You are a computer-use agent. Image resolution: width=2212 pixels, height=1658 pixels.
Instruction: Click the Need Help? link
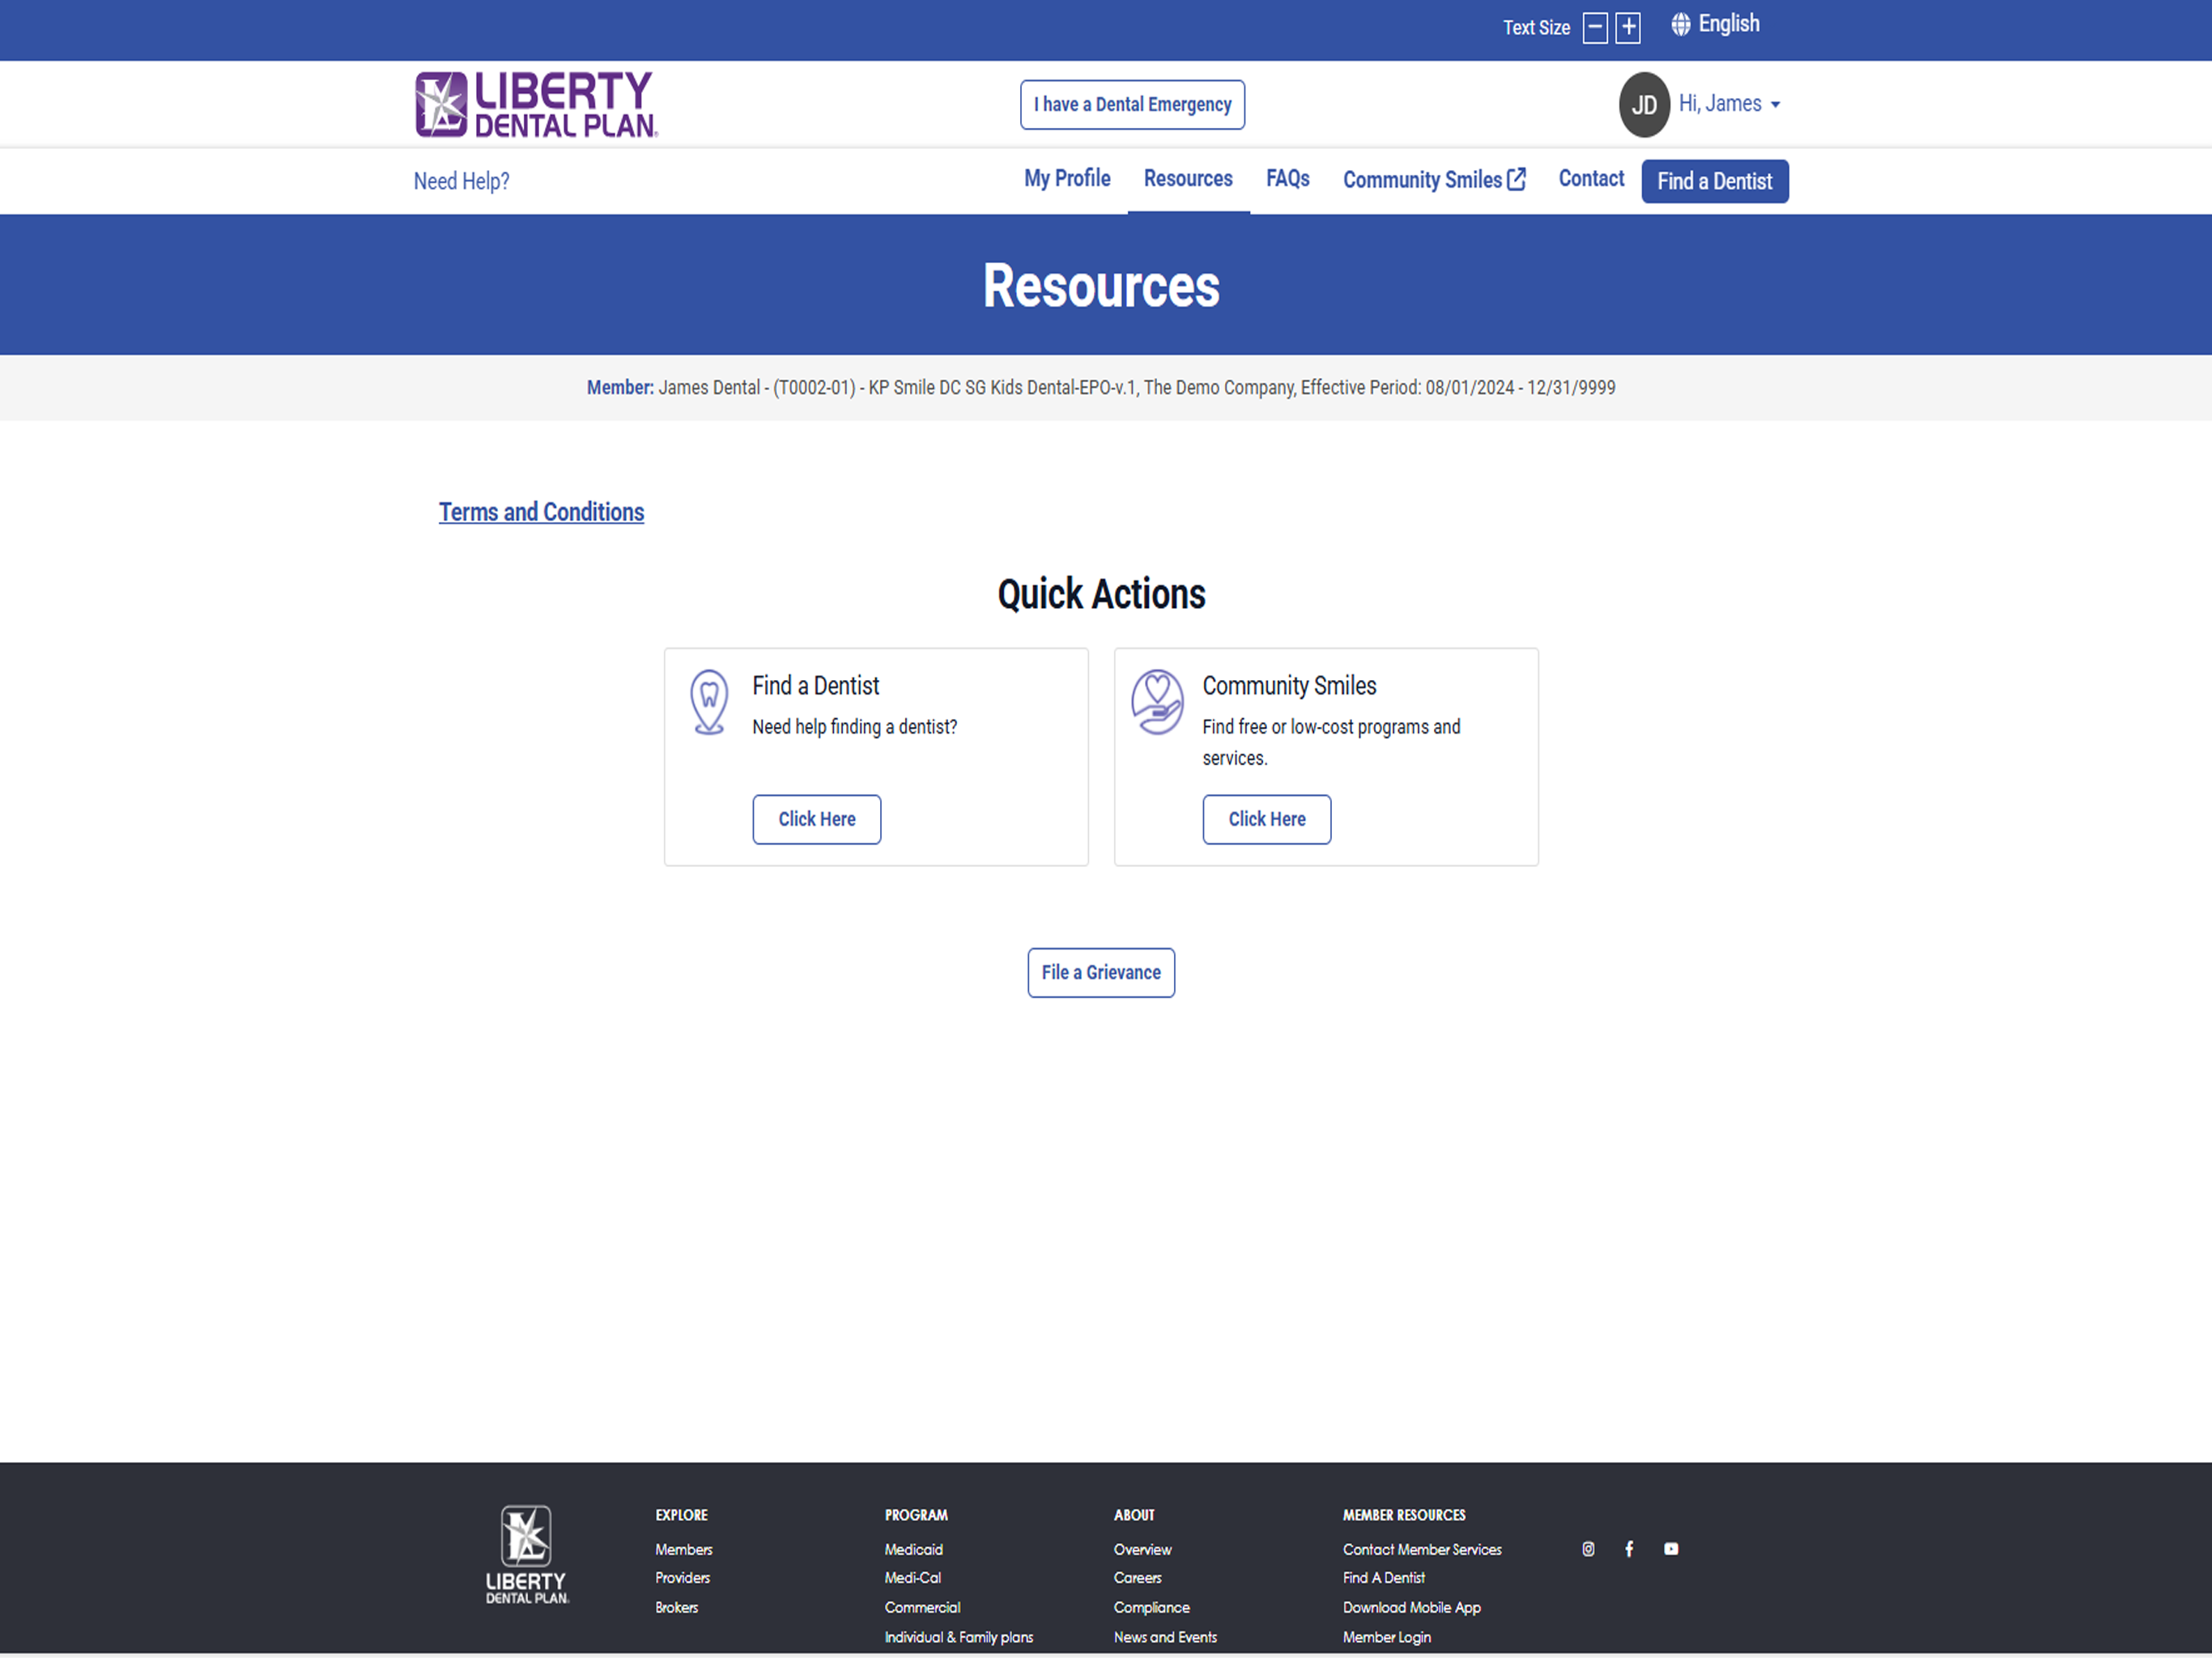462,181
